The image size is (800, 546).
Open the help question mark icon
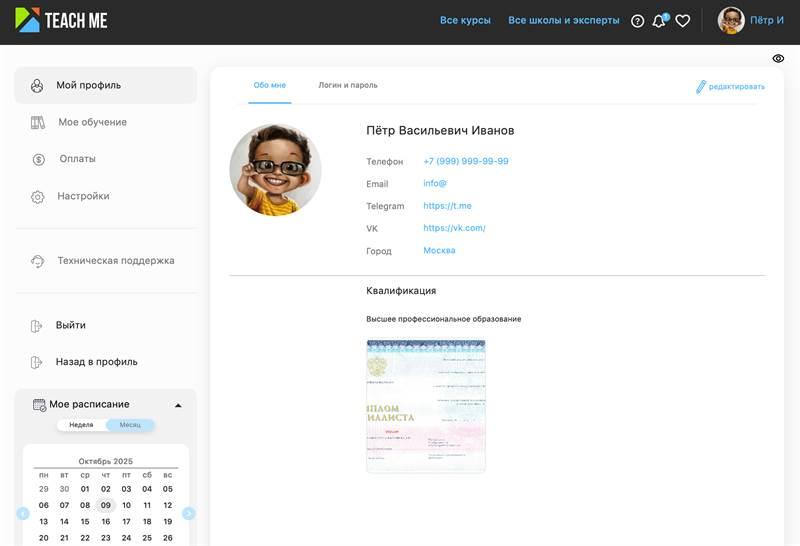638,21
